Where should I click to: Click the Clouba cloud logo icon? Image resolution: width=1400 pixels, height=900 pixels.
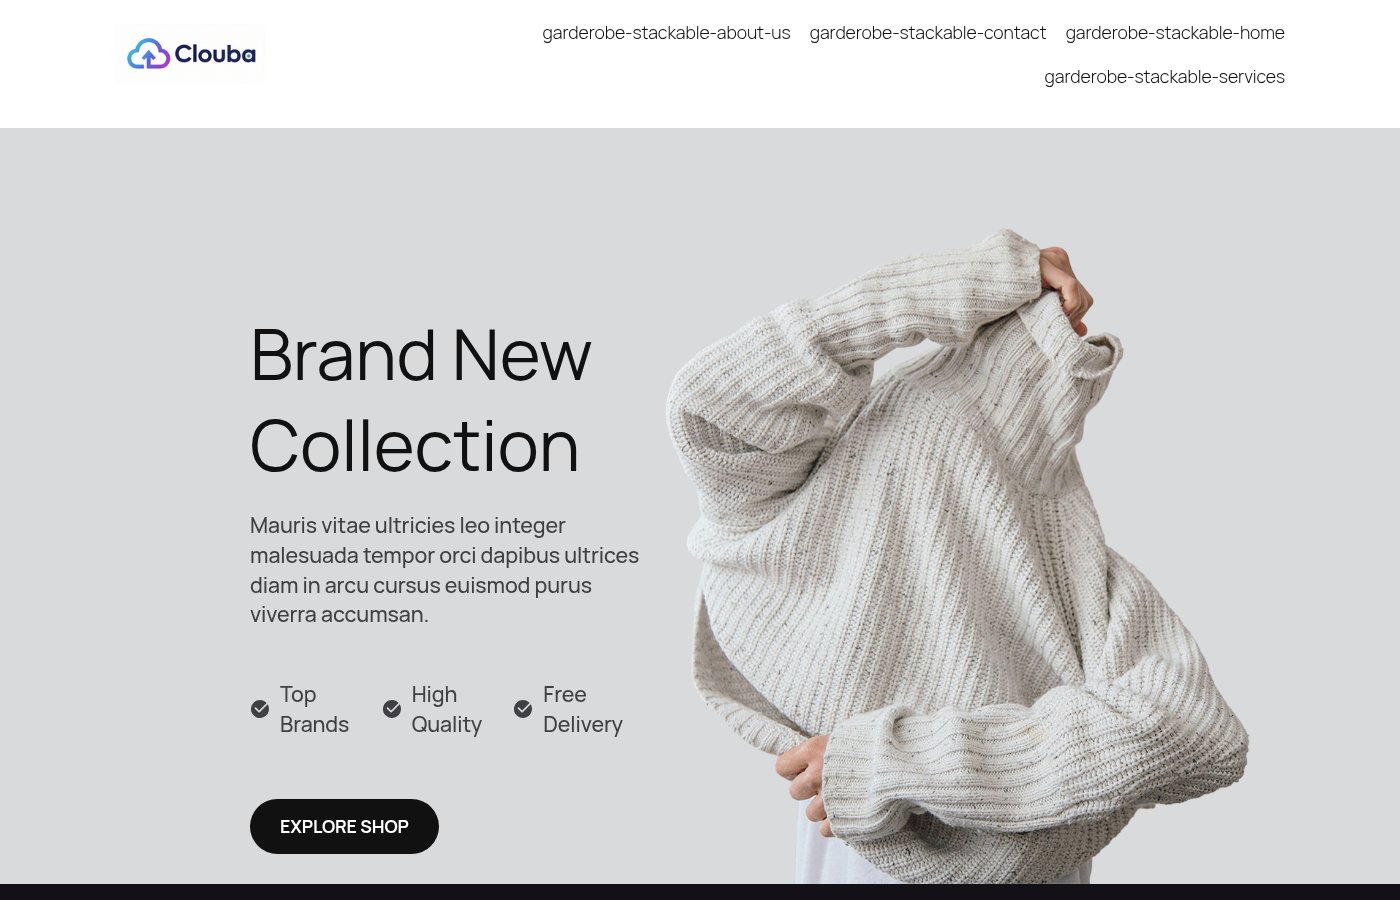pos(148,54)
